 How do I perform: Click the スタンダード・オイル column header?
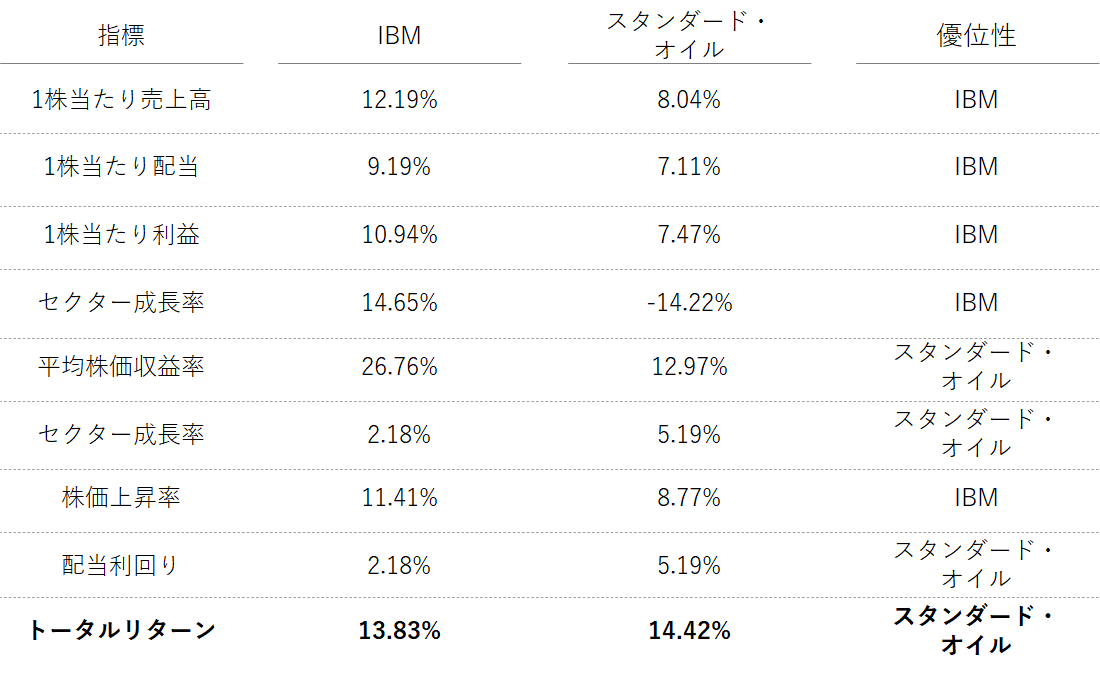pyautogui.click(x=689, y=35)
